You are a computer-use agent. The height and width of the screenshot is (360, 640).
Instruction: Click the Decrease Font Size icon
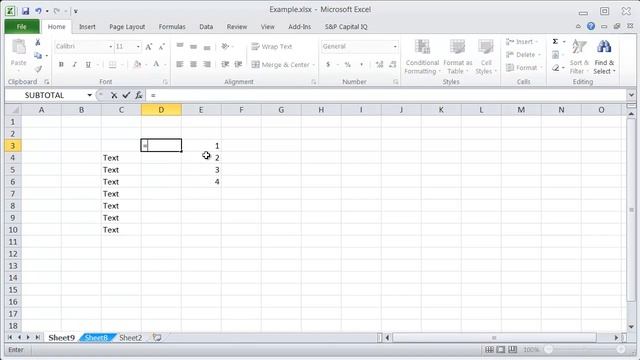[162, 47]
